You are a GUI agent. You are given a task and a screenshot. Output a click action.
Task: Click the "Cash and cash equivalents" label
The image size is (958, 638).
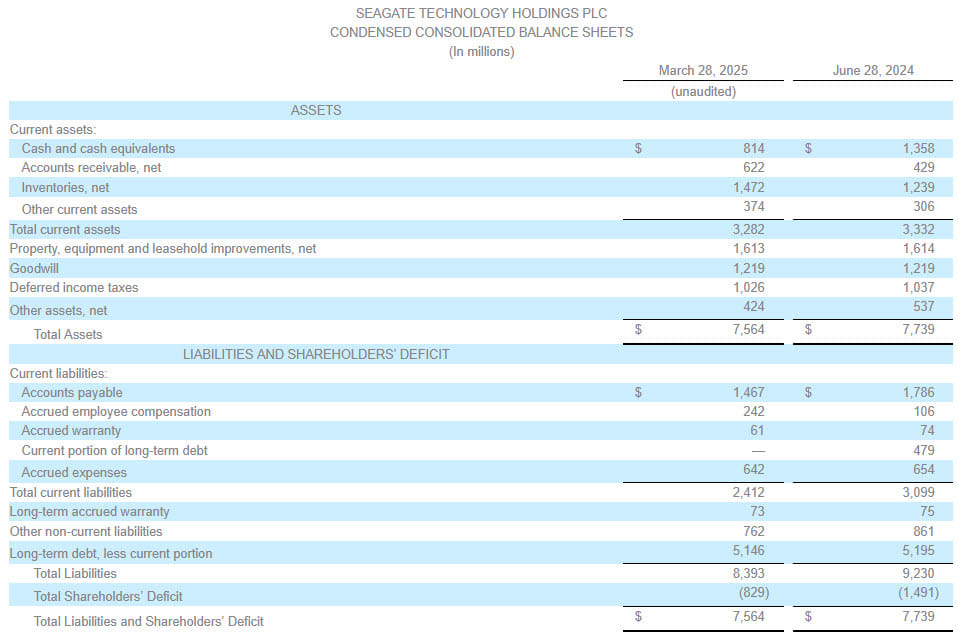(98, 148)
